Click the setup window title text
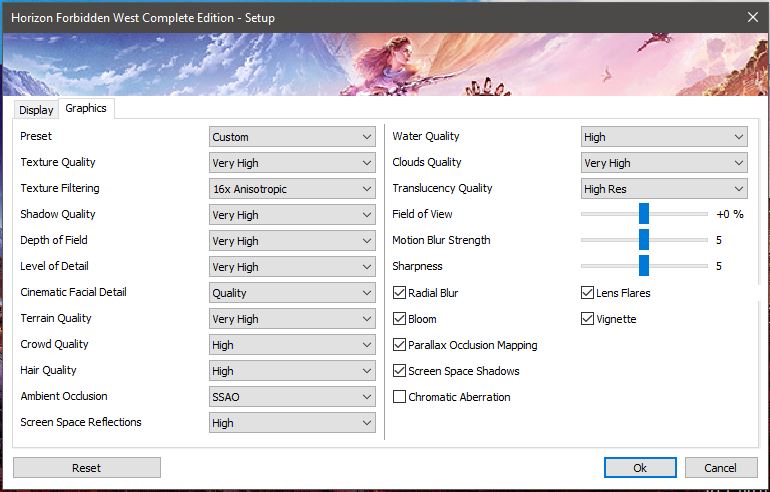The image size is (770, 492). pos(143,18)
